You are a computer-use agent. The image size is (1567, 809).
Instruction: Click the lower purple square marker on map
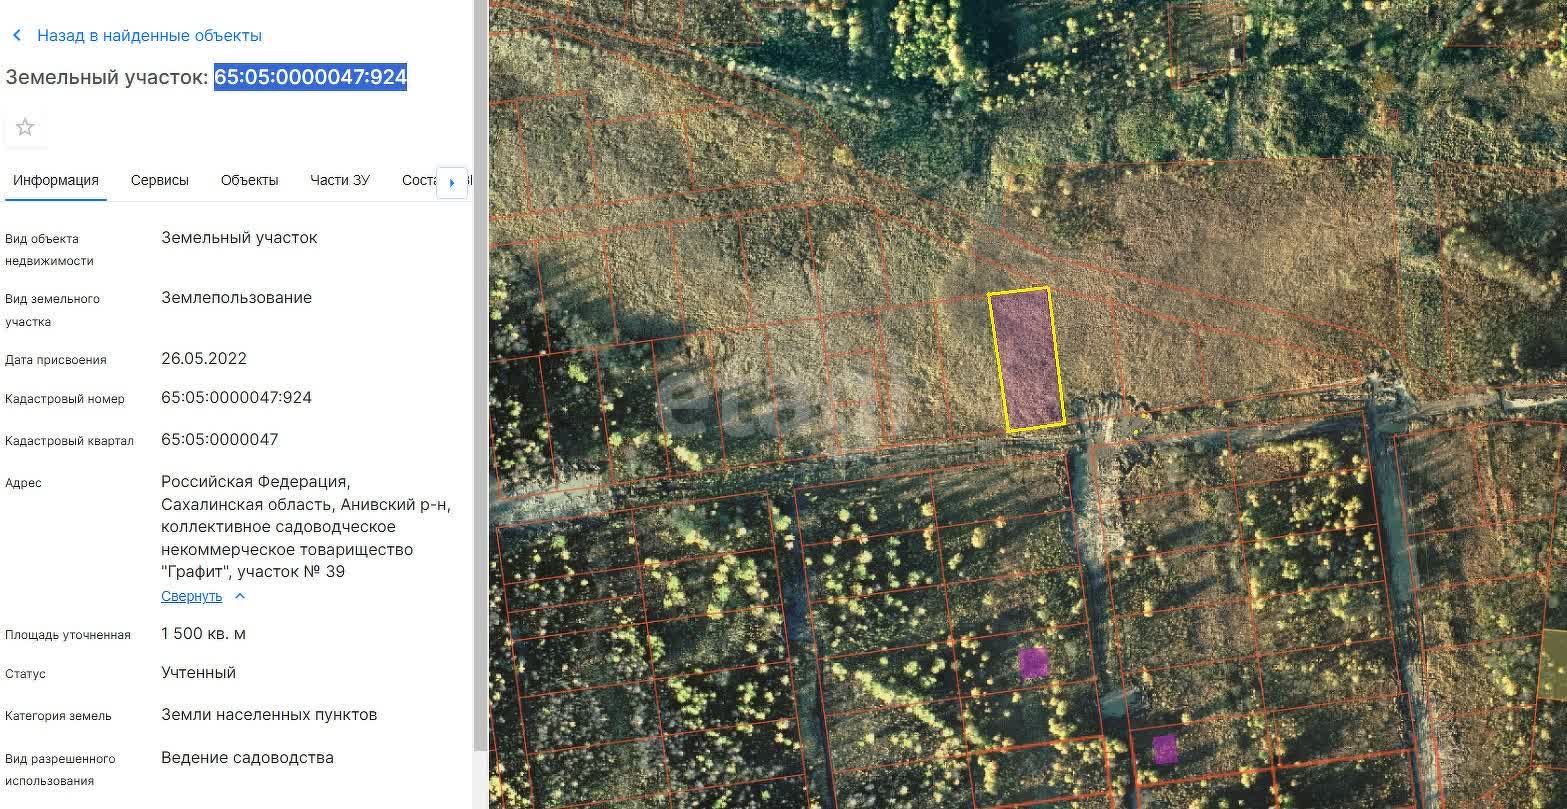[x=1164, y=749]
